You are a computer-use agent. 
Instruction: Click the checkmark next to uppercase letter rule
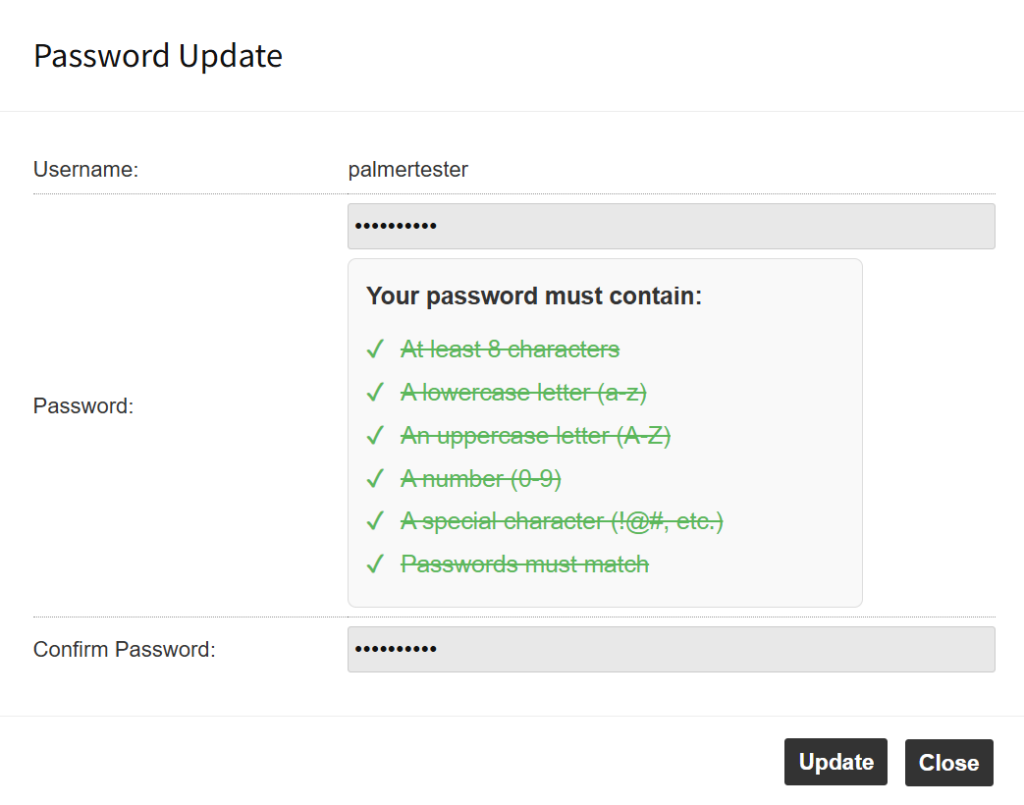coord(376,436)
